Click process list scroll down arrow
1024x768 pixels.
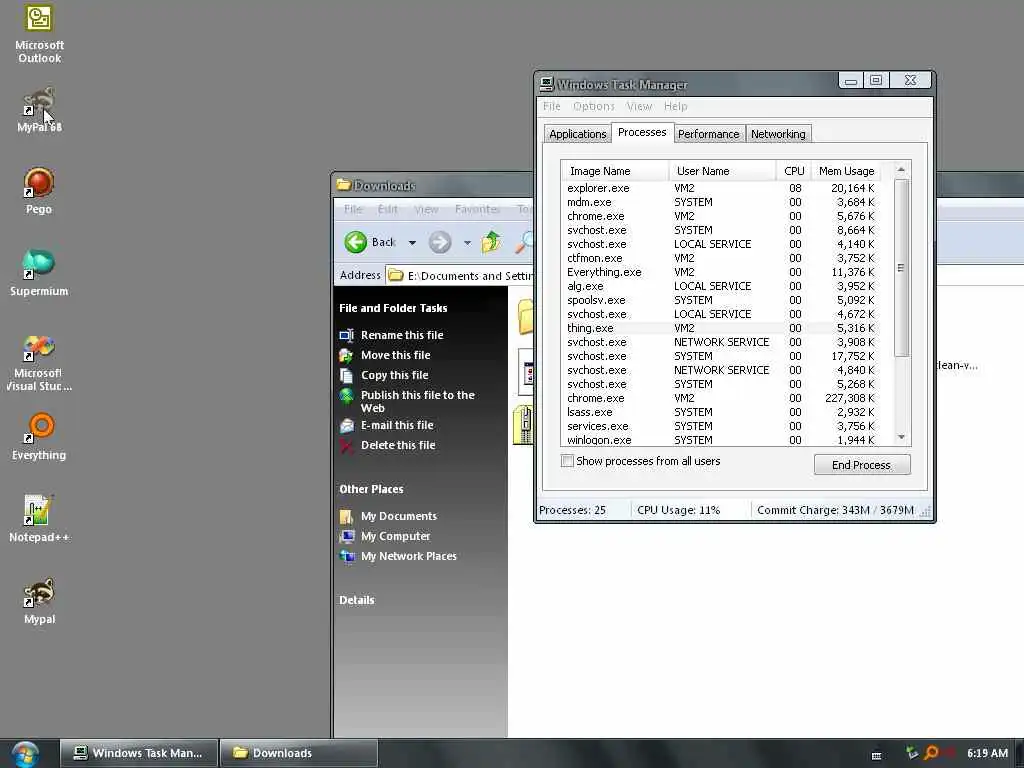tap(901, 437)
